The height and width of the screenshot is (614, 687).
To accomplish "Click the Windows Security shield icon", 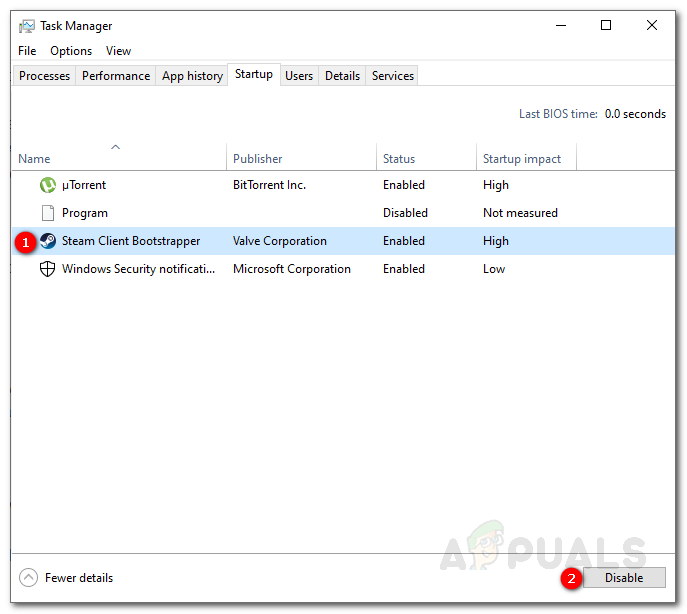I will 47,269.
